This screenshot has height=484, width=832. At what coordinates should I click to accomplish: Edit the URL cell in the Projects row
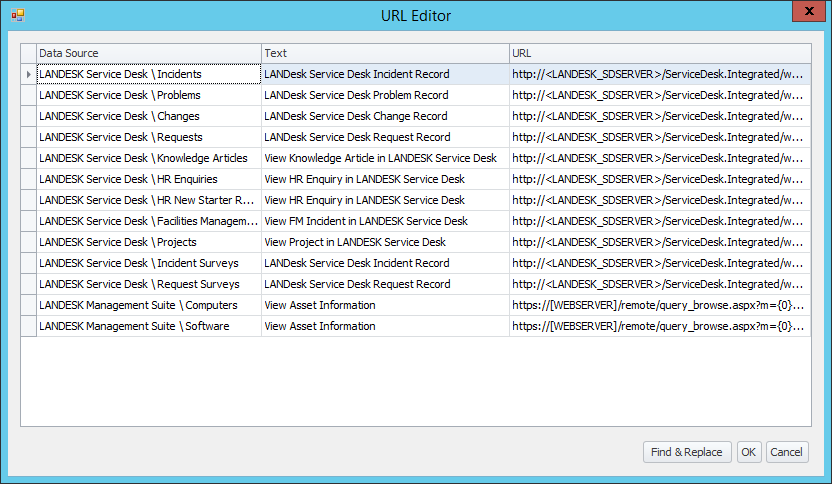click(660, 242)
